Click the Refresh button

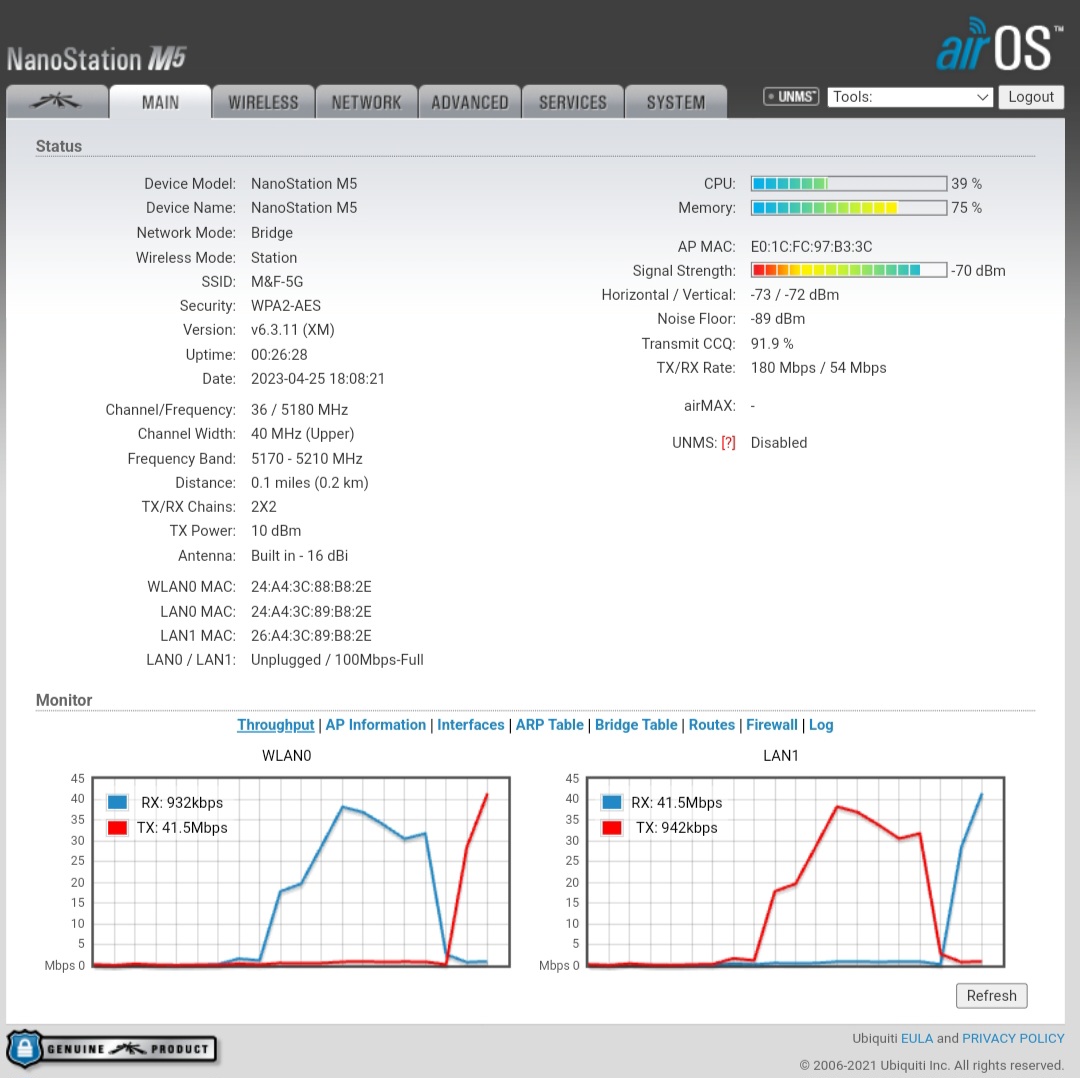click(991, 995)
